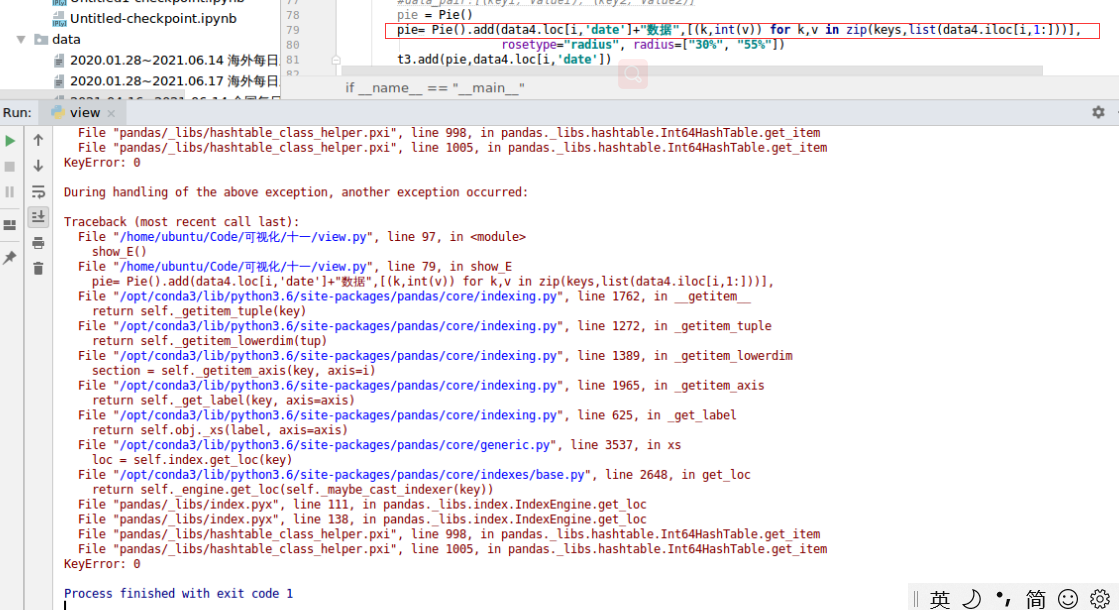1119x610 pixels.
Task: Click the Stop process icon
Action: pyautogui.click(x=9, y=165)
